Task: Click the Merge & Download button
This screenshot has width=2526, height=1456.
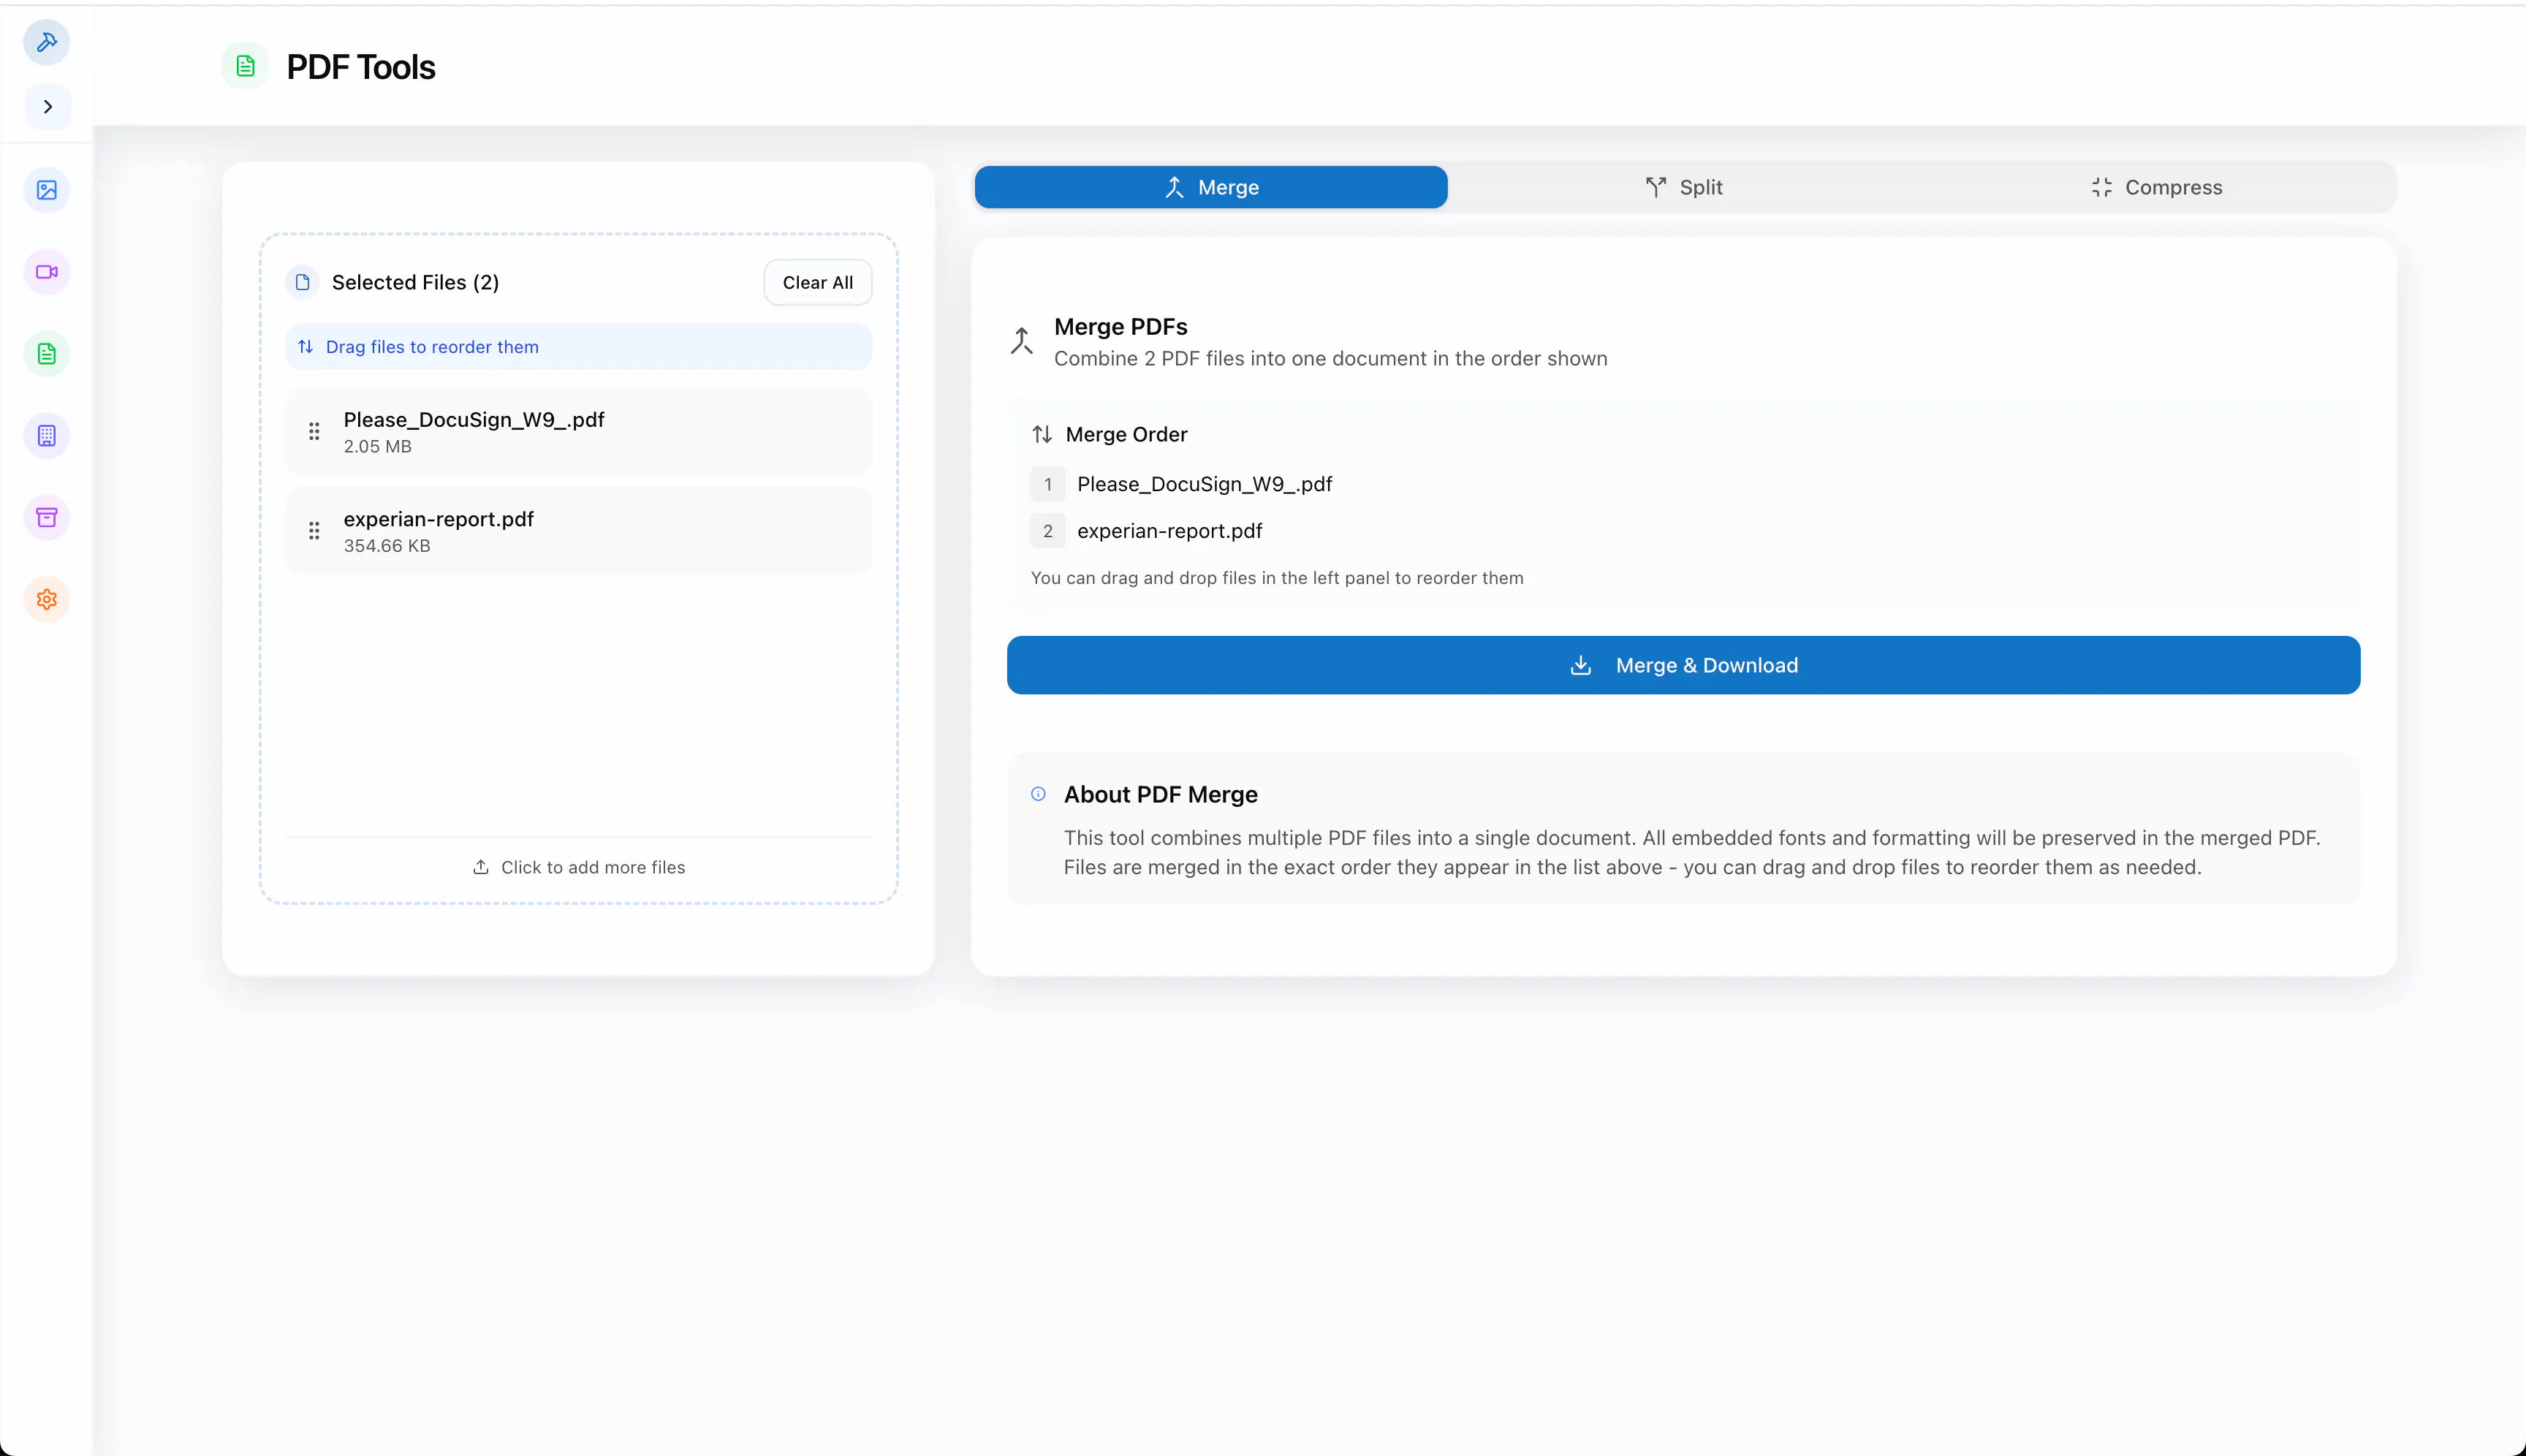Action: tap(1683, 665)
